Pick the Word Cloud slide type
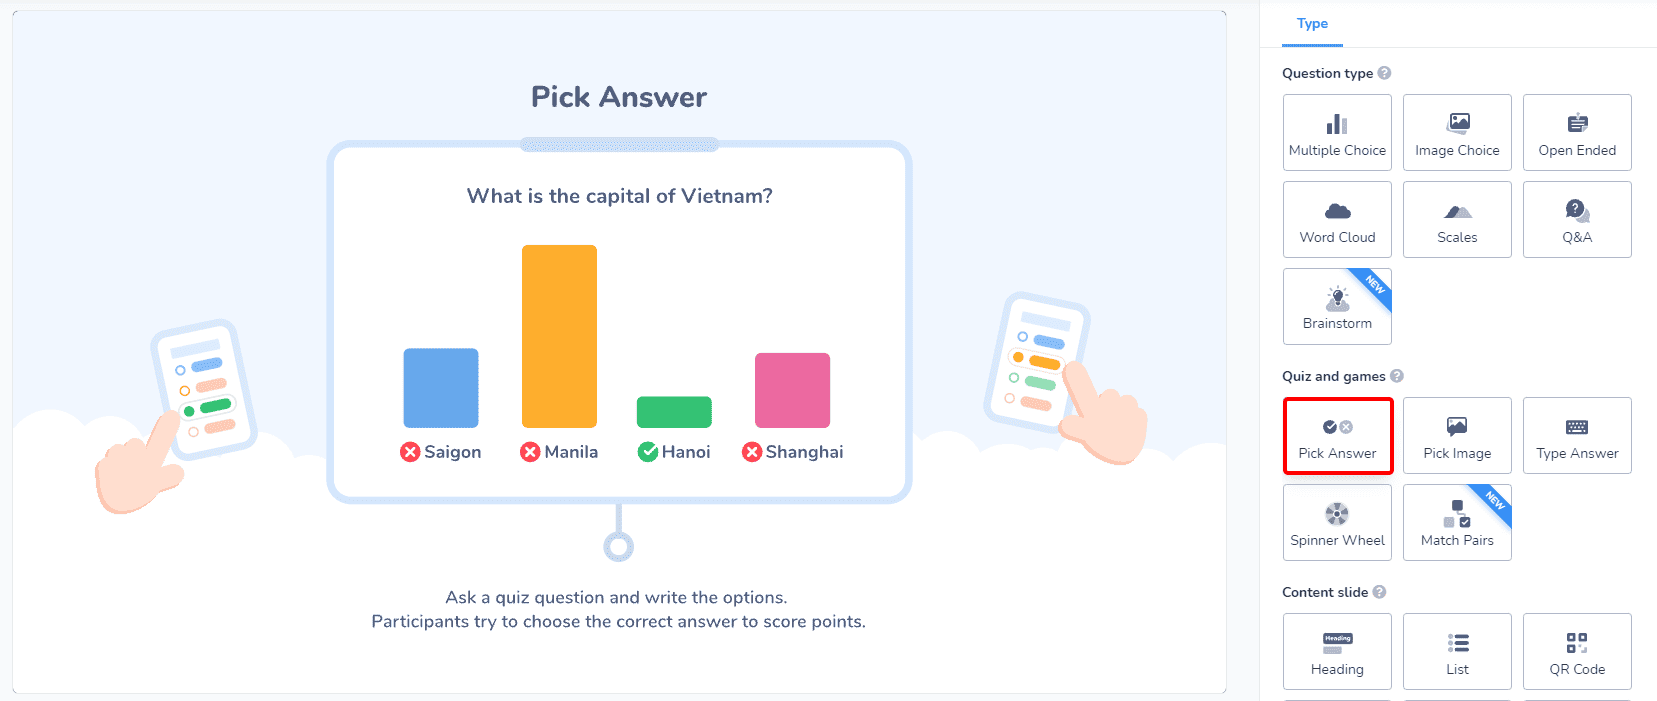This screenshot has height=701, width=1657. pyautogui.click(x=1337, y=219)
